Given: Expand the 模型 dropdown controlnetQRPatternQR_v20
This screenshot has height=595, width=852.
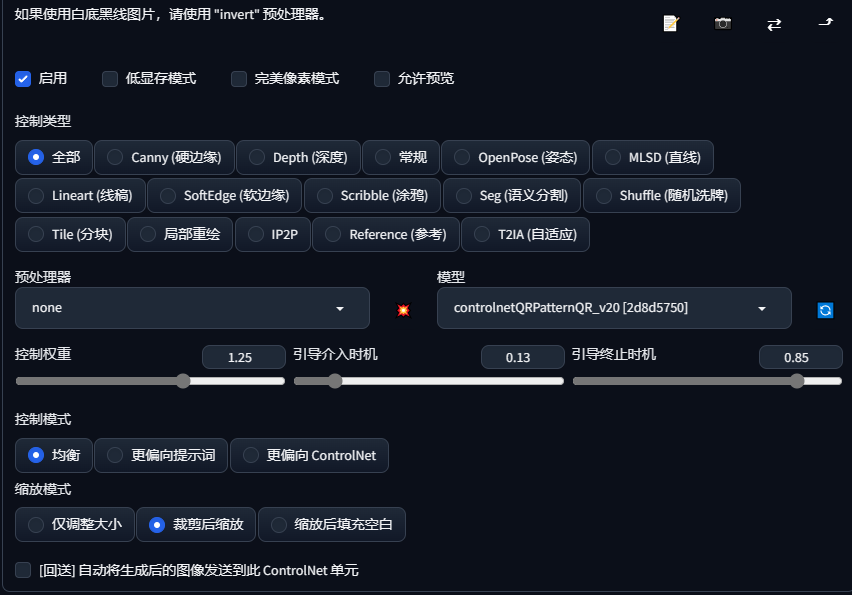Looking at the screenshot, I should [613, 308].
